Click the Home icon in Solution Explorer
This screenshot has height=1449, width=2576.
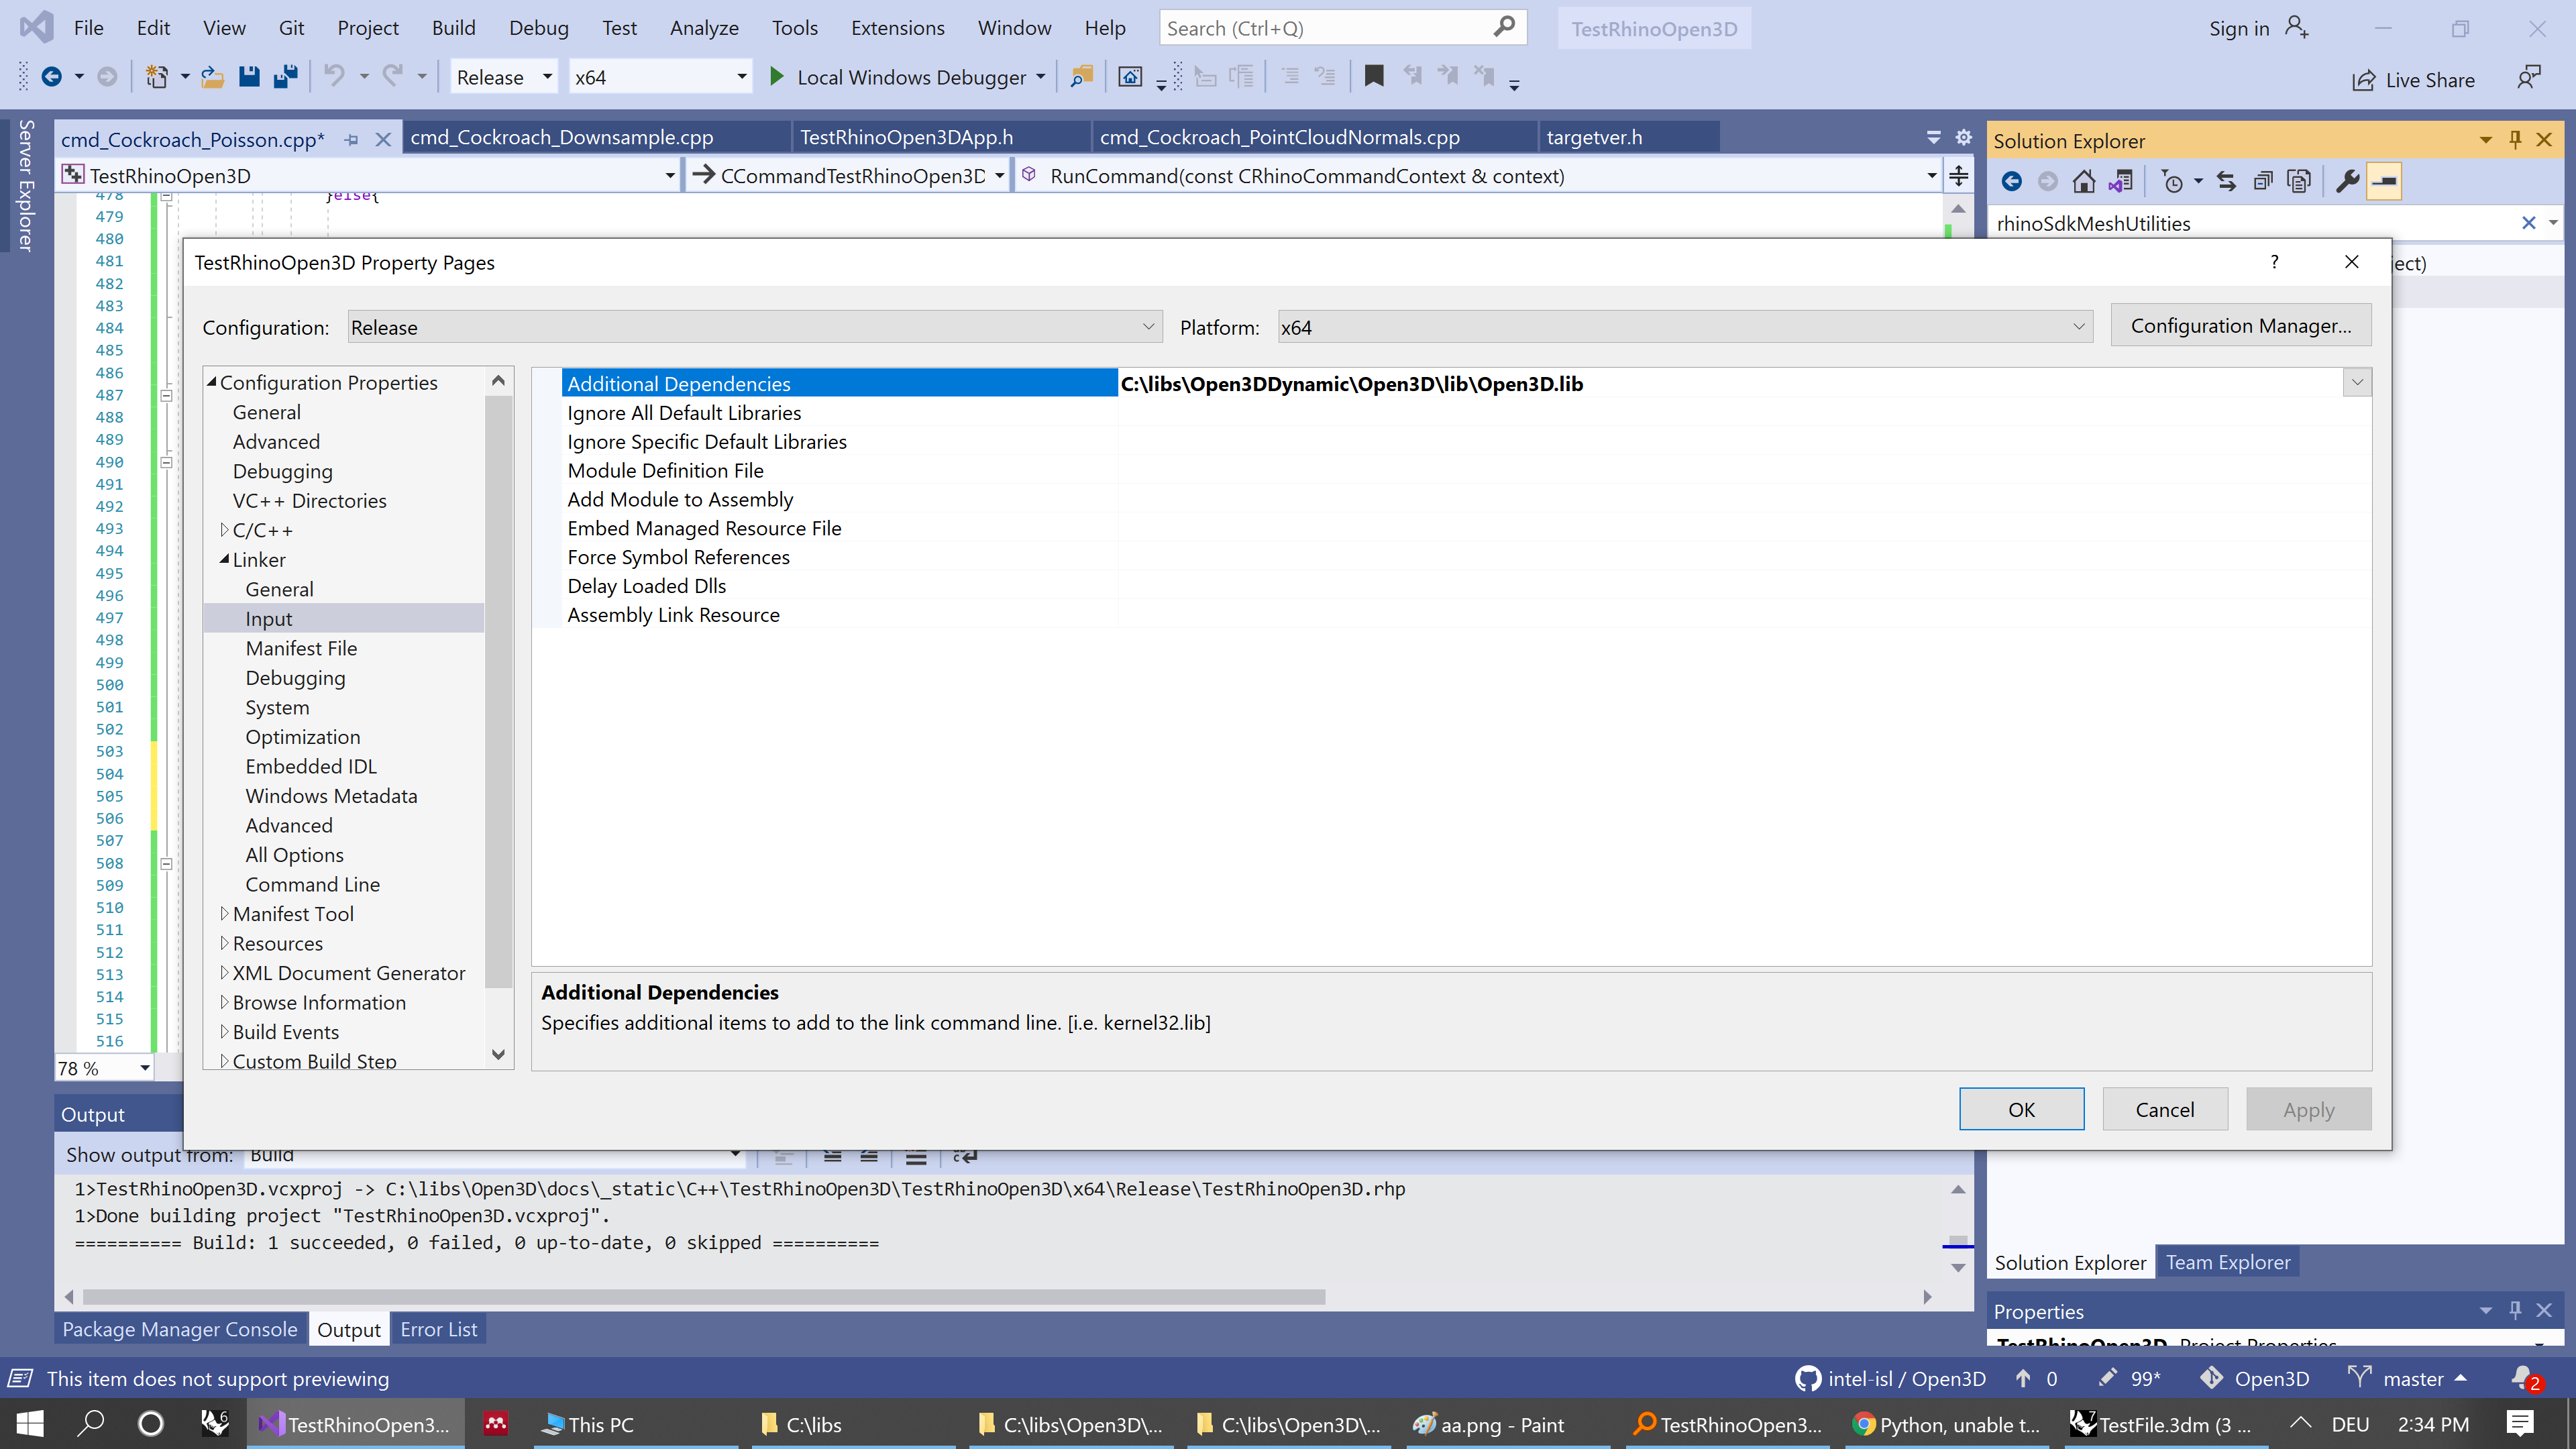(2084, 181)
